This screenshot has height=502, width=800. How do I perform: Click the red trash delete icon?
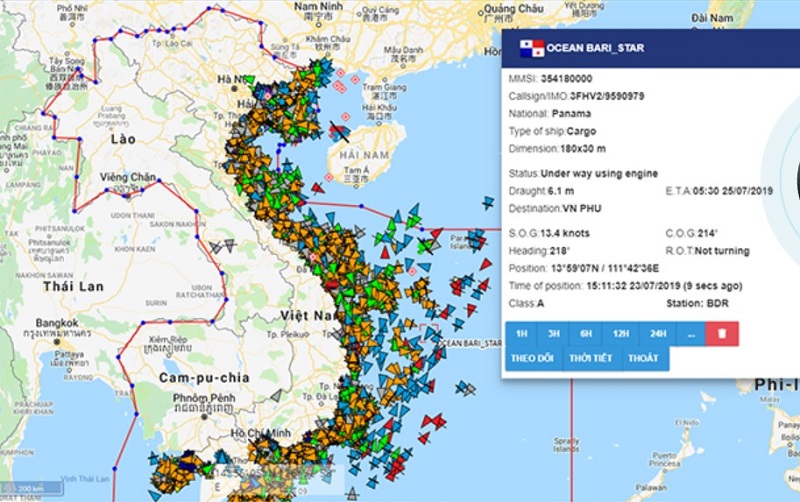tap(722, 334)
